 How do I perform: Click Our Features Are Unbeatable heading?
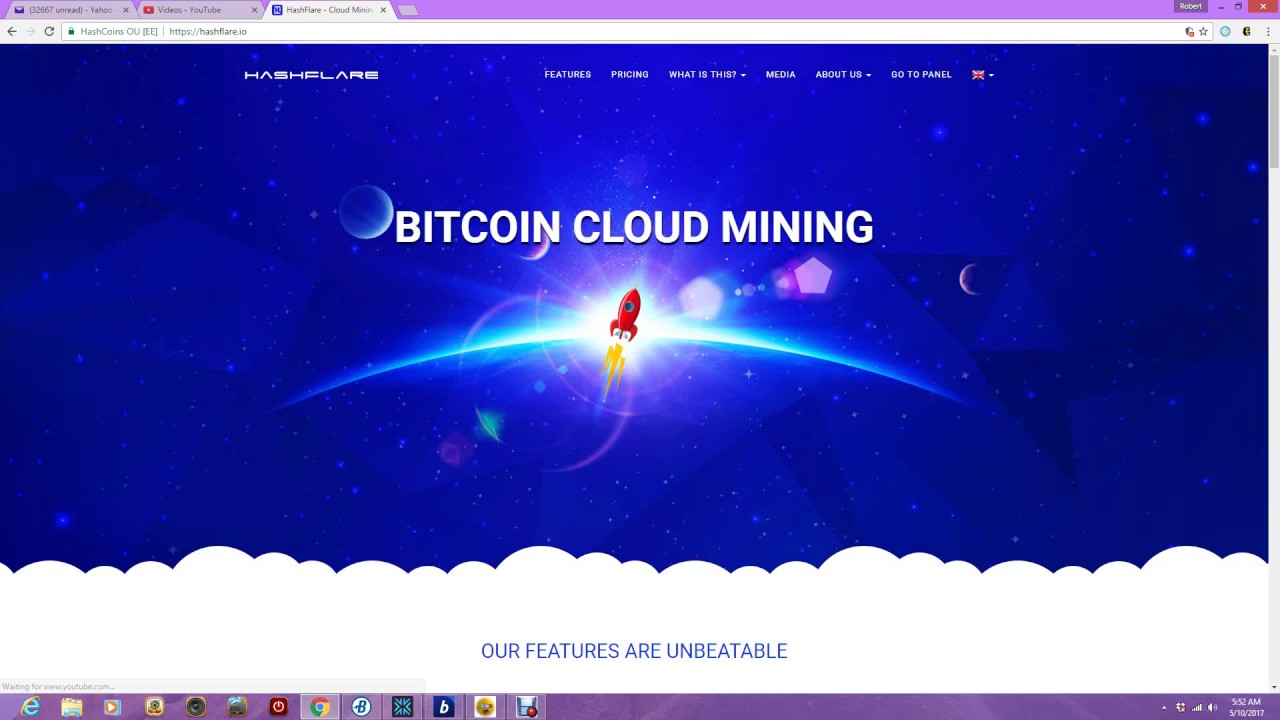(x=634, y=651)
